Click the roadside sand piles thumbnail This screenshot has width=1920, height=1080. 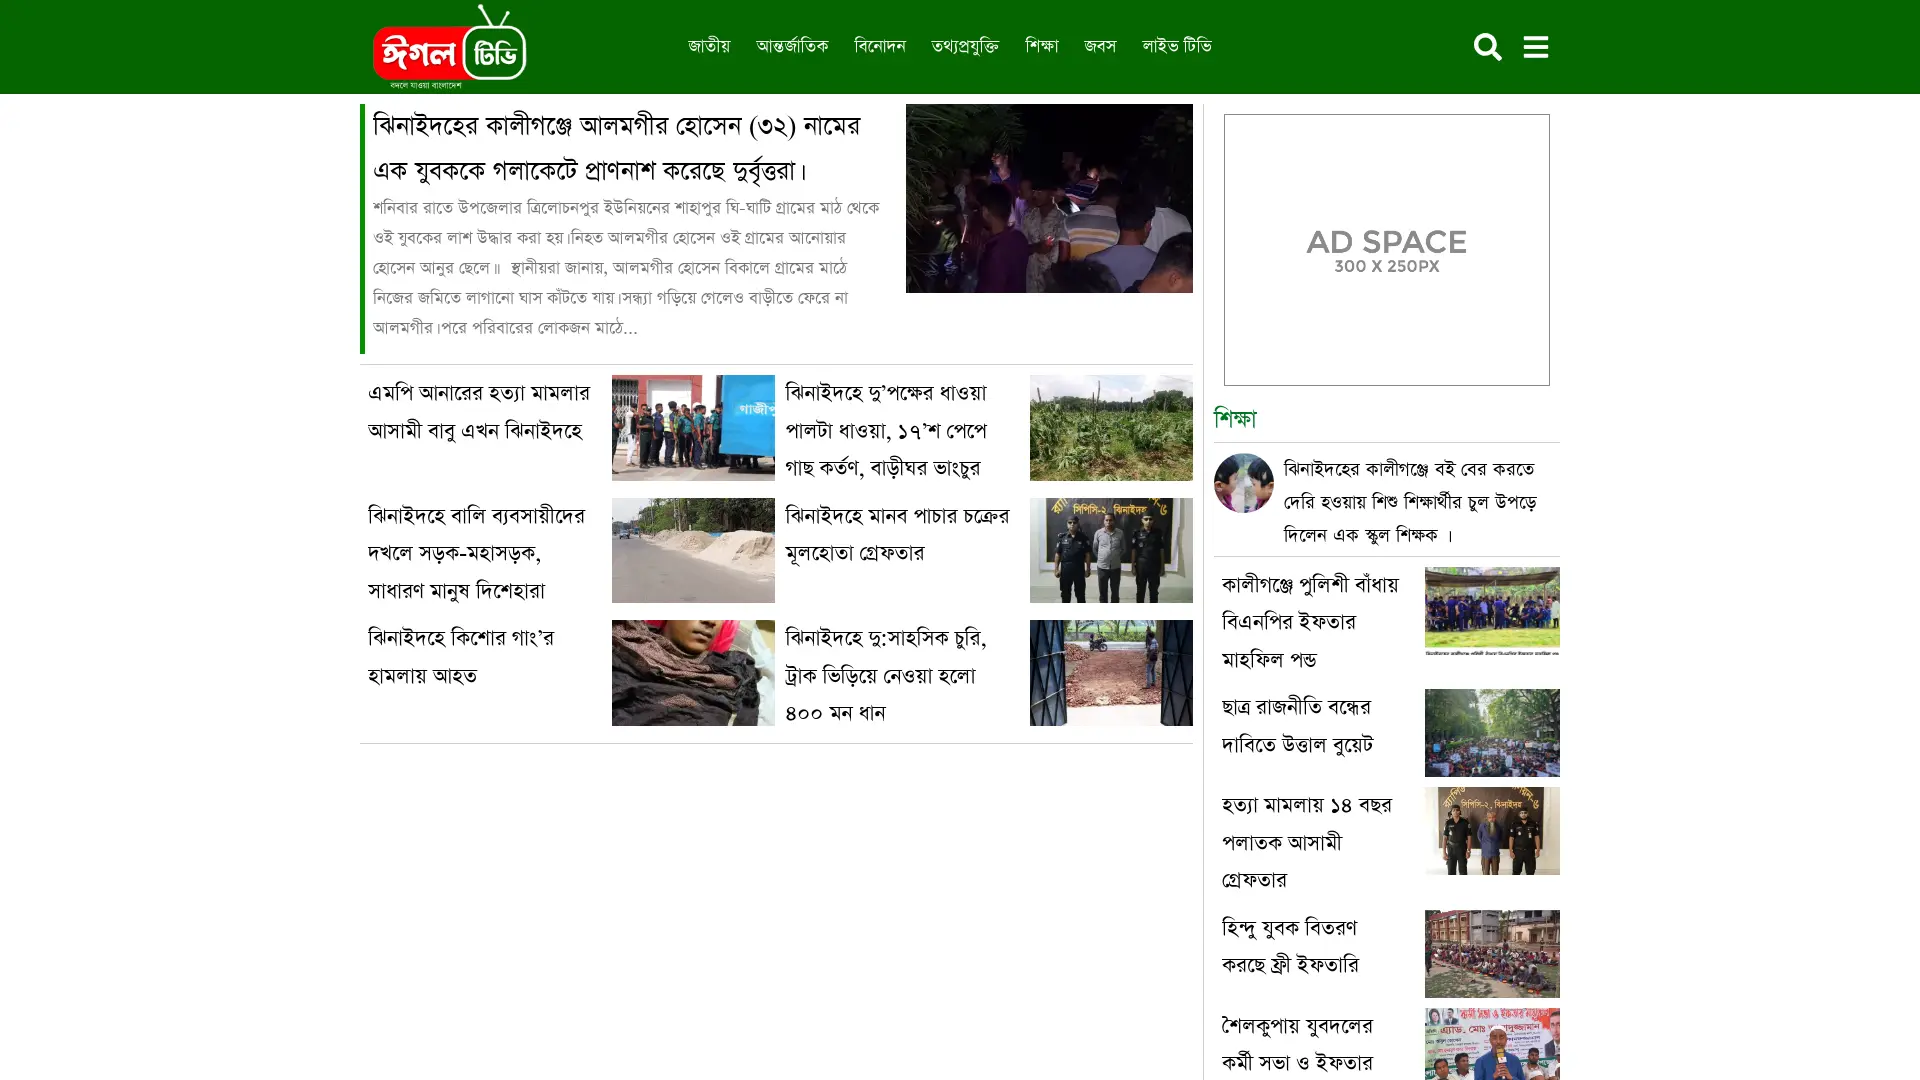pos(693,550)
